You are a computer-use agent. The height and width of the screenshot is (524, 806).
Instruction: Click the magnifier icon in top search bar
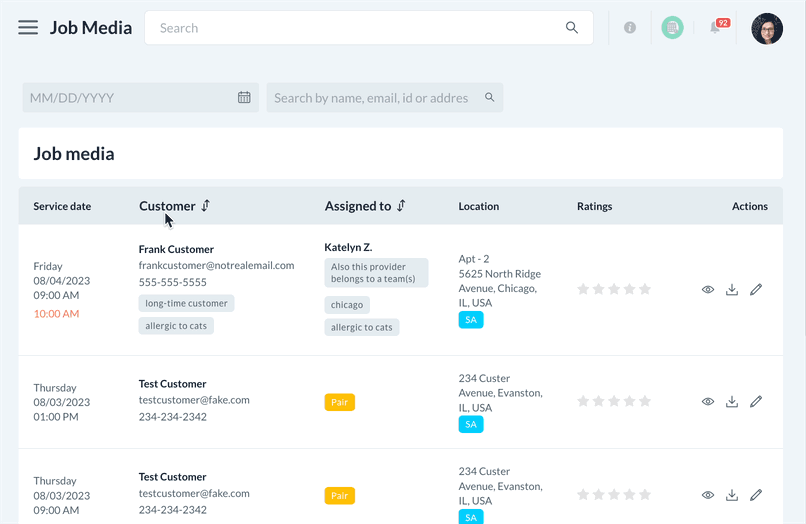572,28
